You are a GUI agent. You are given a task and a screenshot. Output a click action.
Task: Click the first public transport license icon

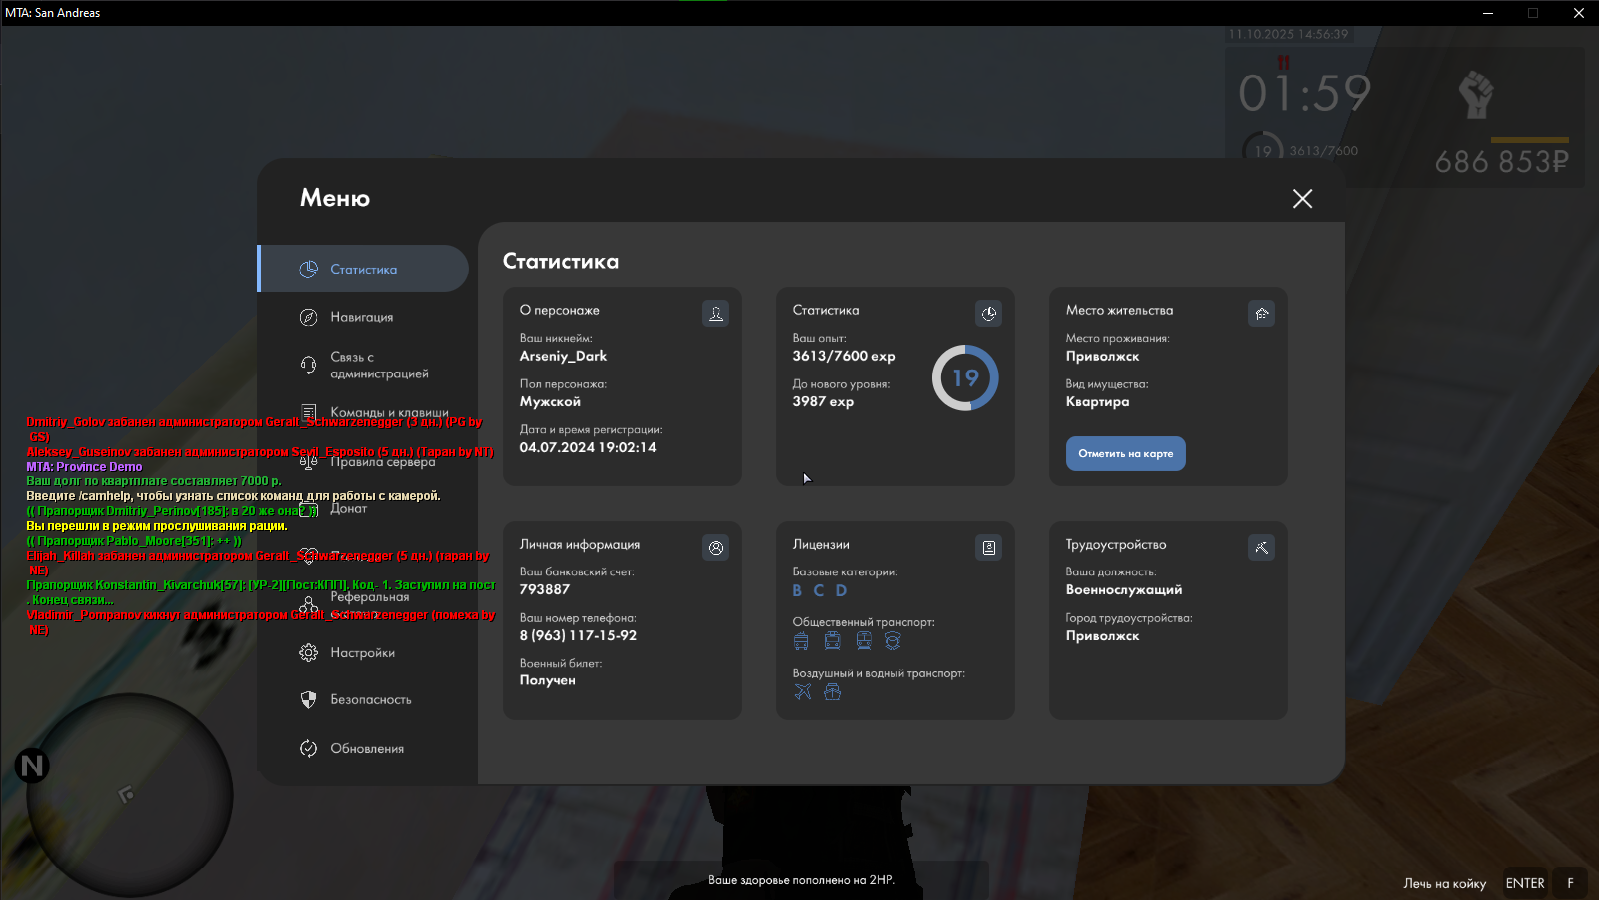tap(801, 641)
